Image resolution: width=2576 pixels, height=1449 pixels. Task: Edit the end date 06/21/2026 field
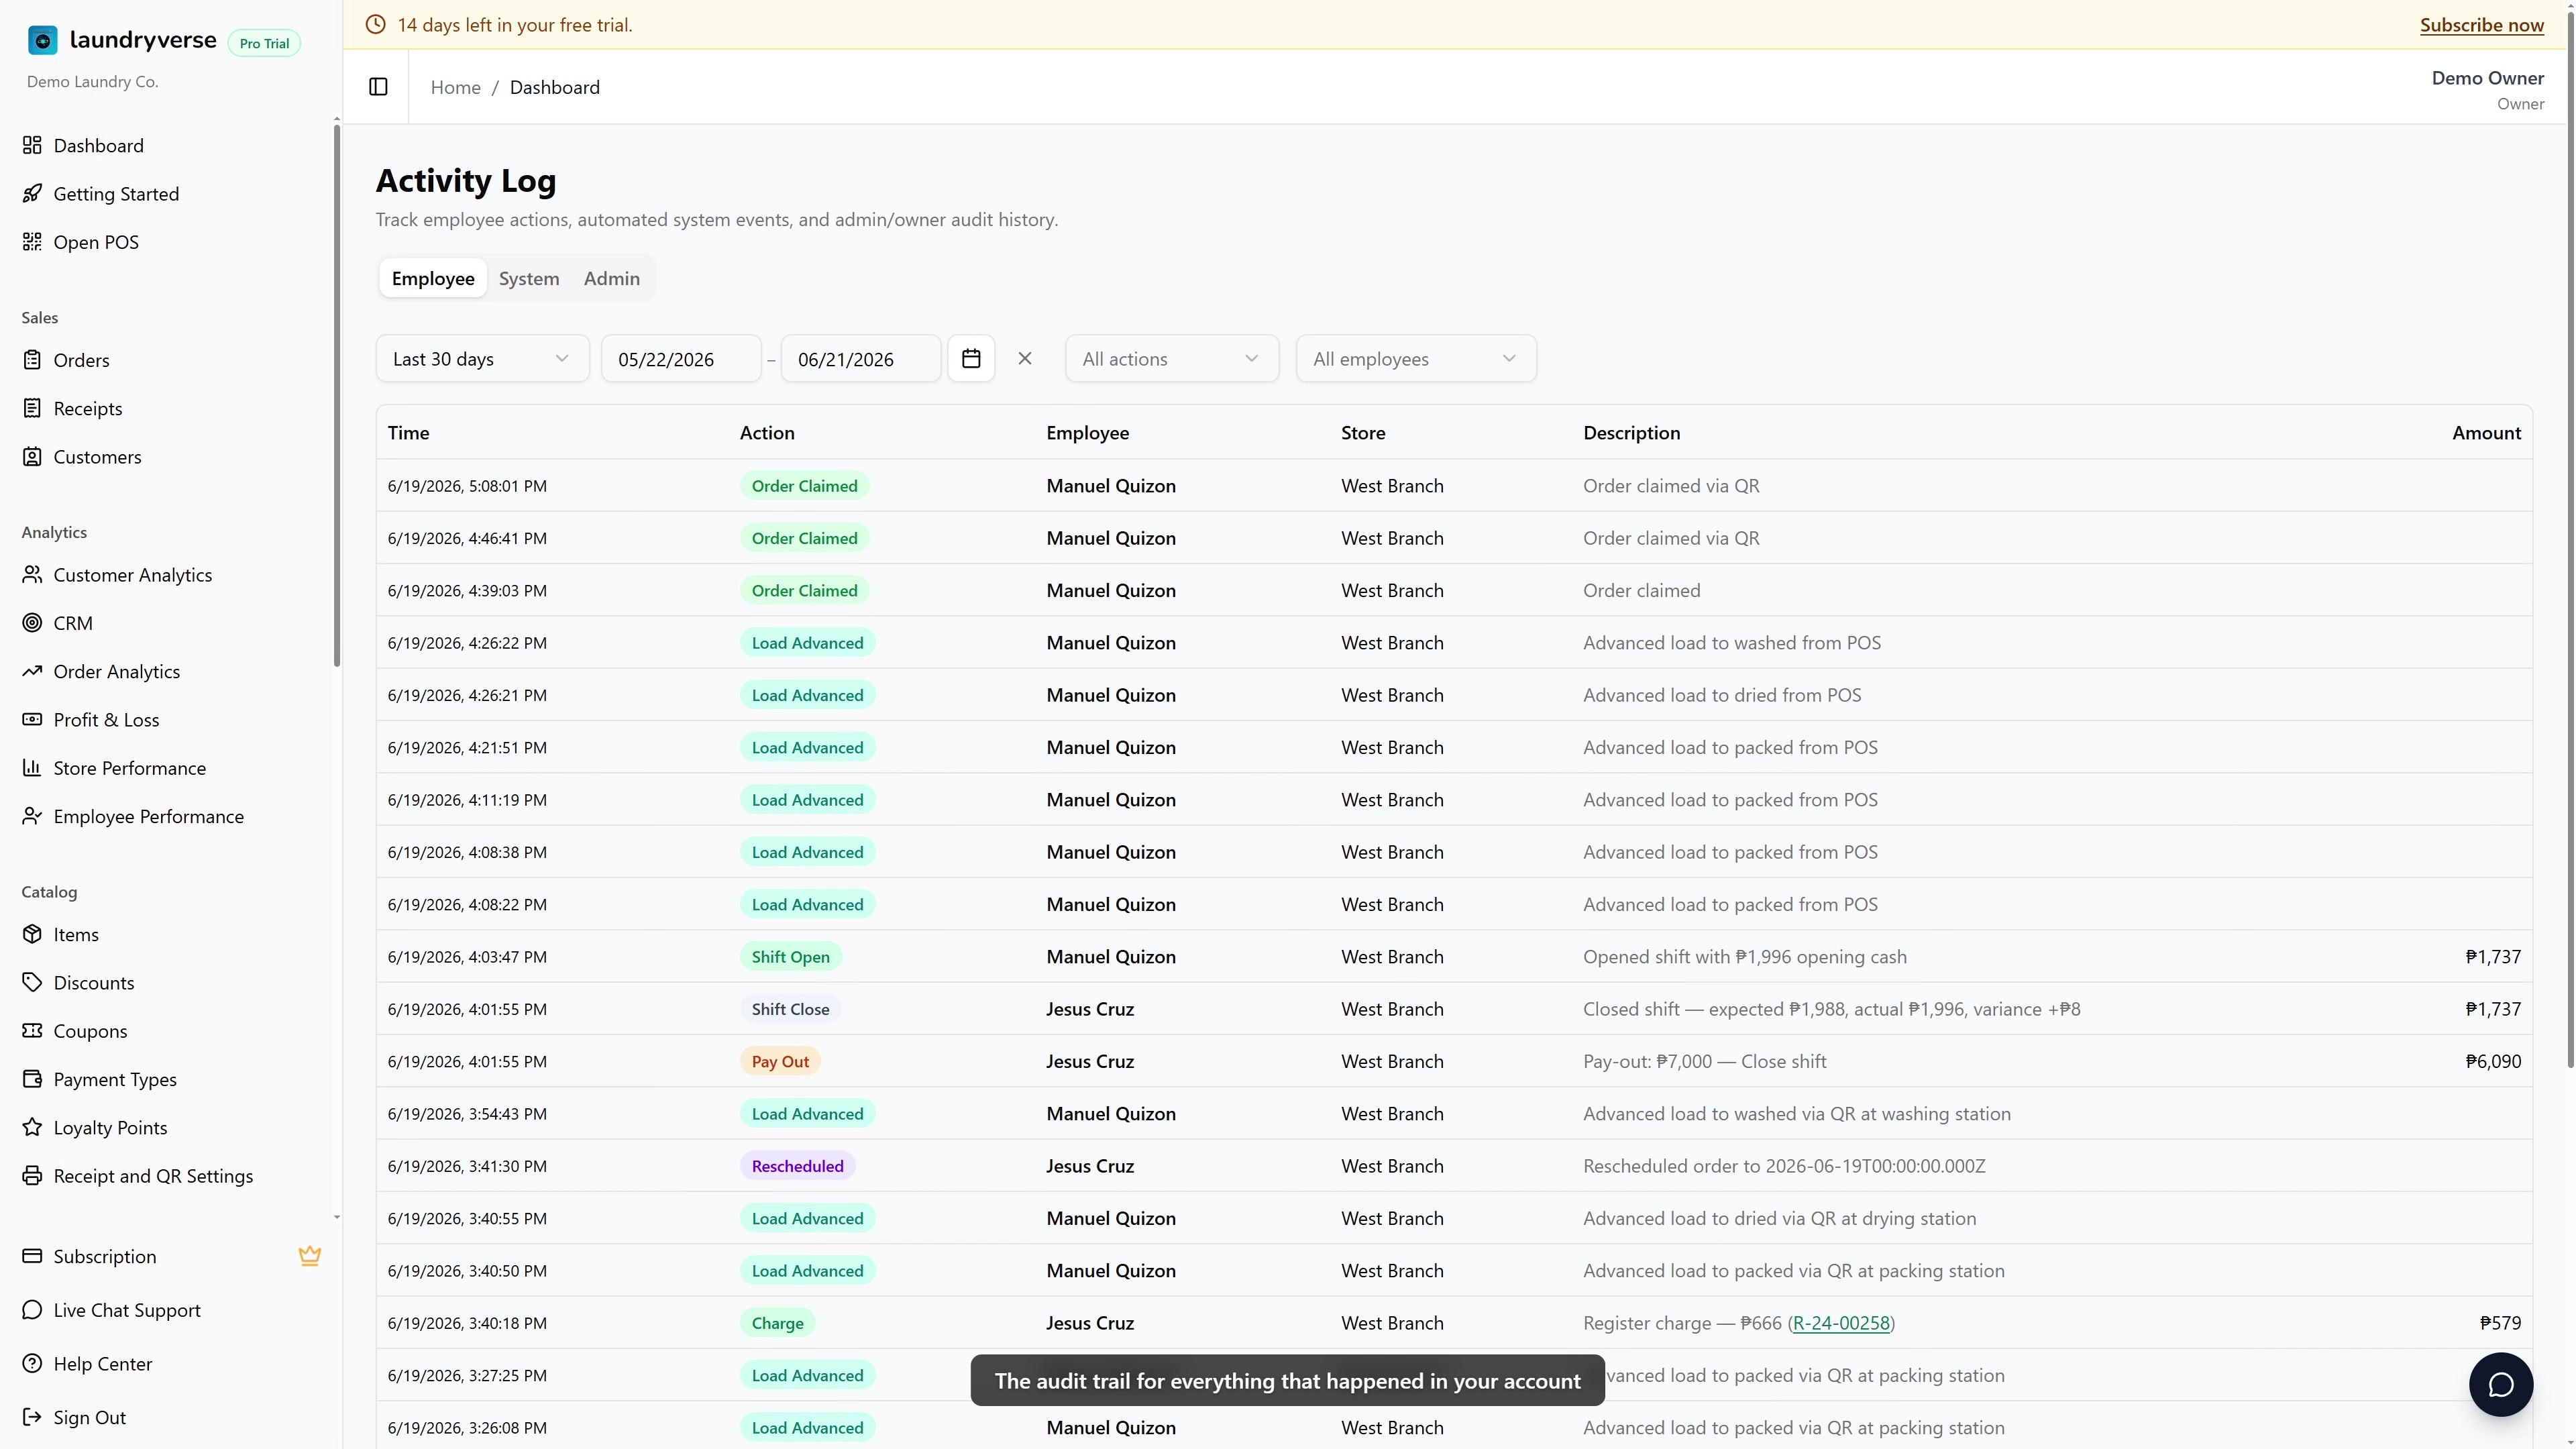coord(861,358)
